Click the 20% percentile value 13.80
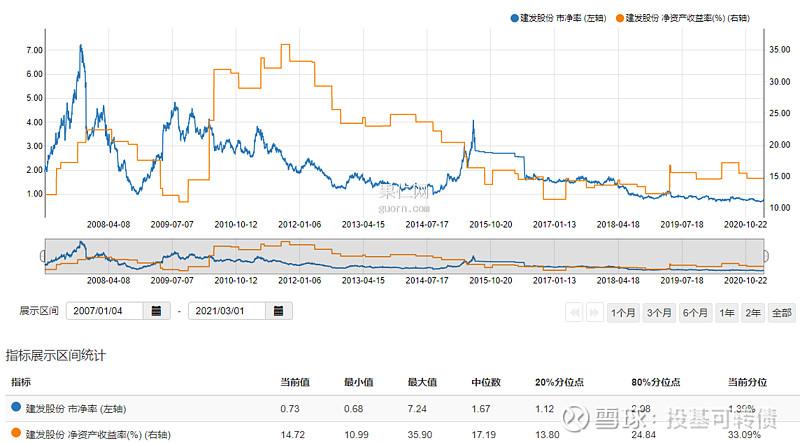This screenshot has width=800, height=443. click(547, 435)
